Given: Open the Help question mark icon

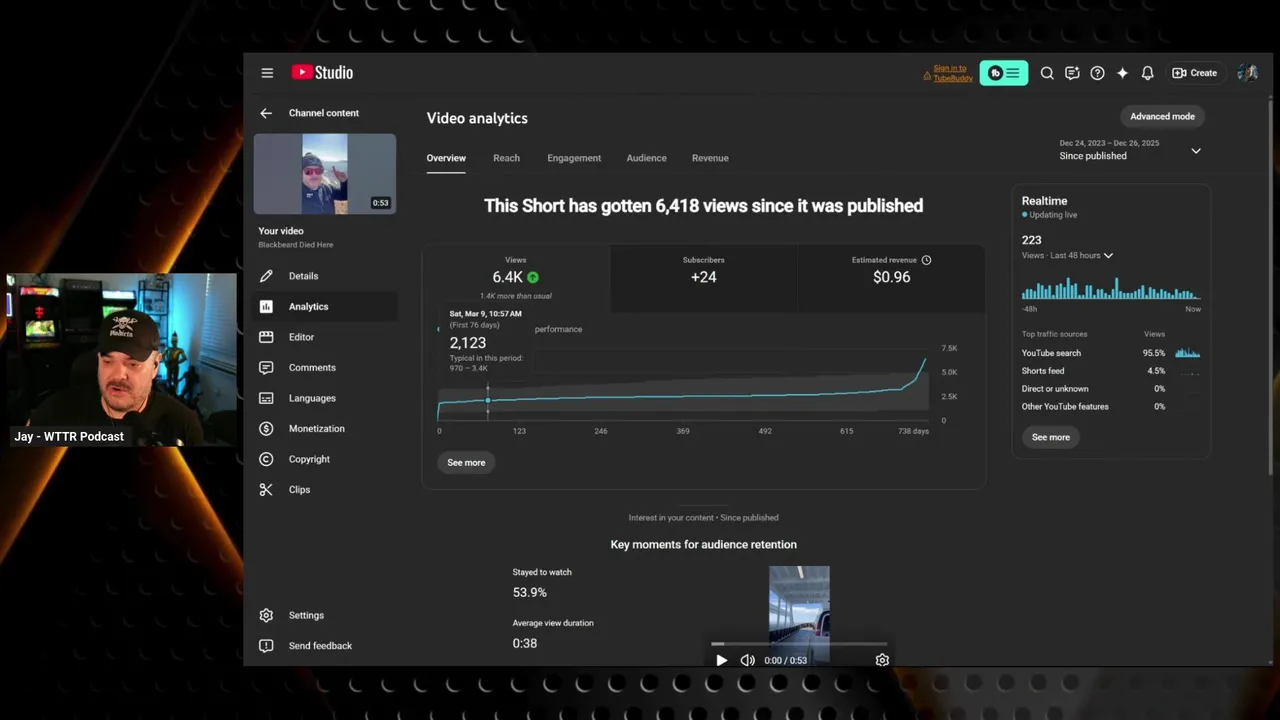Looking at the screenshot, I should pos(1097,73).
